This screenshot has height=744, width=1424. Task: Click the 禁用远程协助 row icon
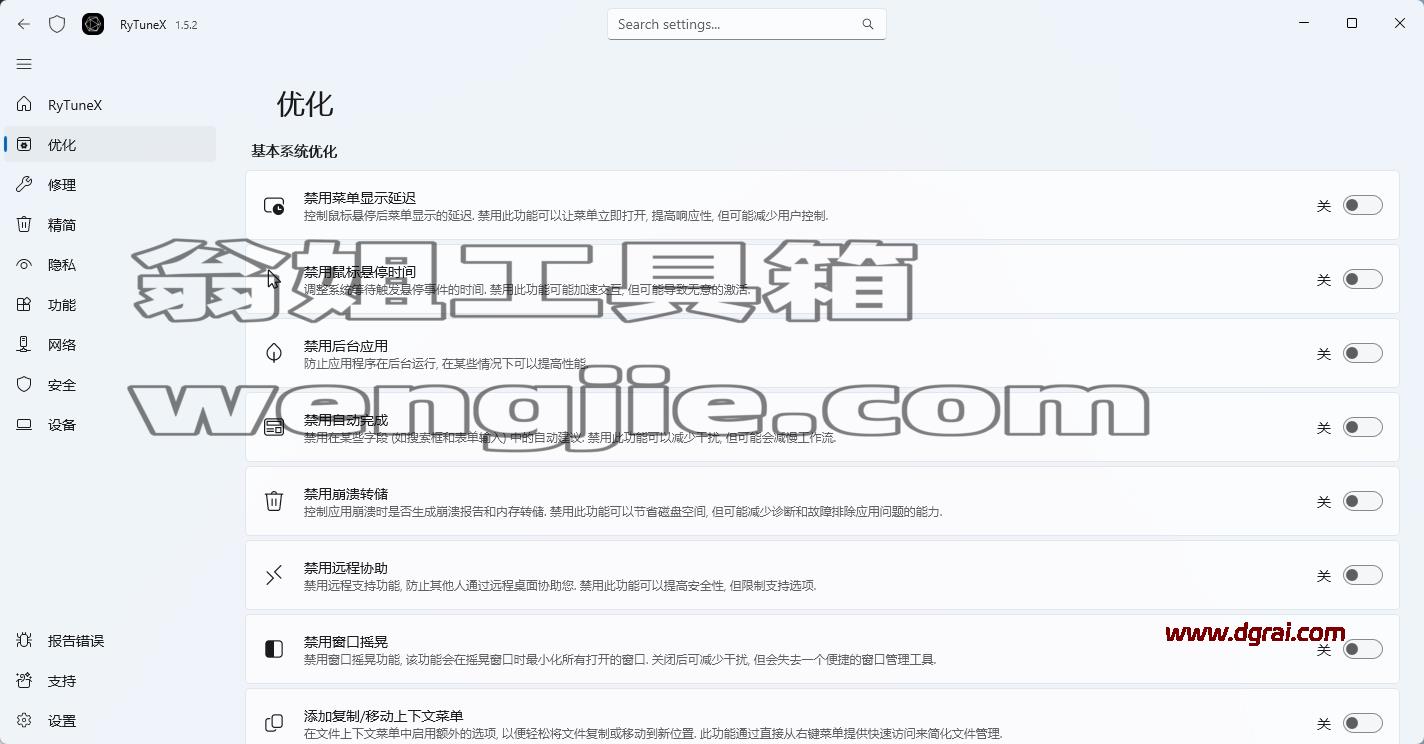274,575
